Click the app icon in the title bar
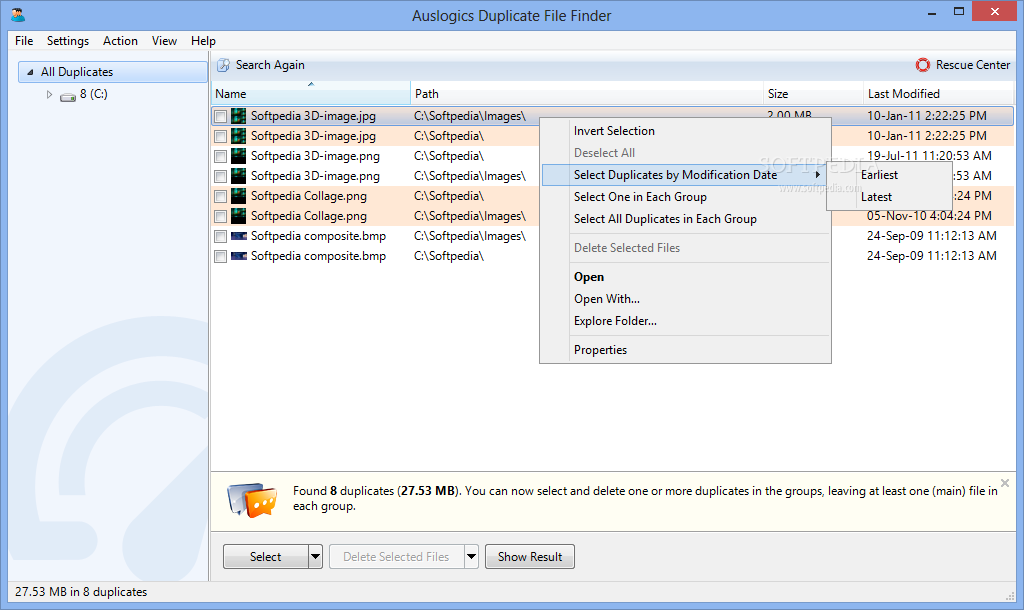The width and height of the screenshot is (1024, 610). 18,14
